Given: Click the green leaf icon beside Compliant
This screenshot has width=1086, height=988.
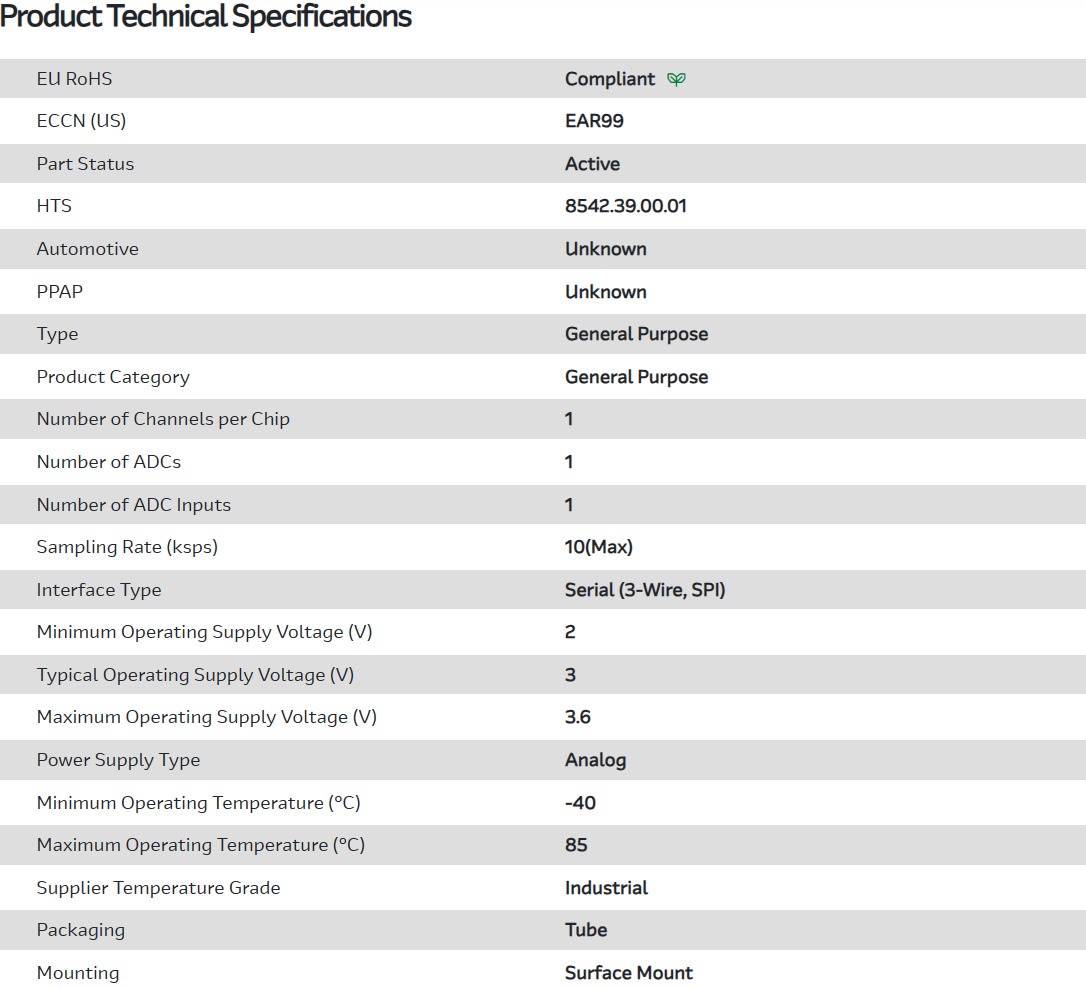Looking at the screenshot, I should coord(677,79).
